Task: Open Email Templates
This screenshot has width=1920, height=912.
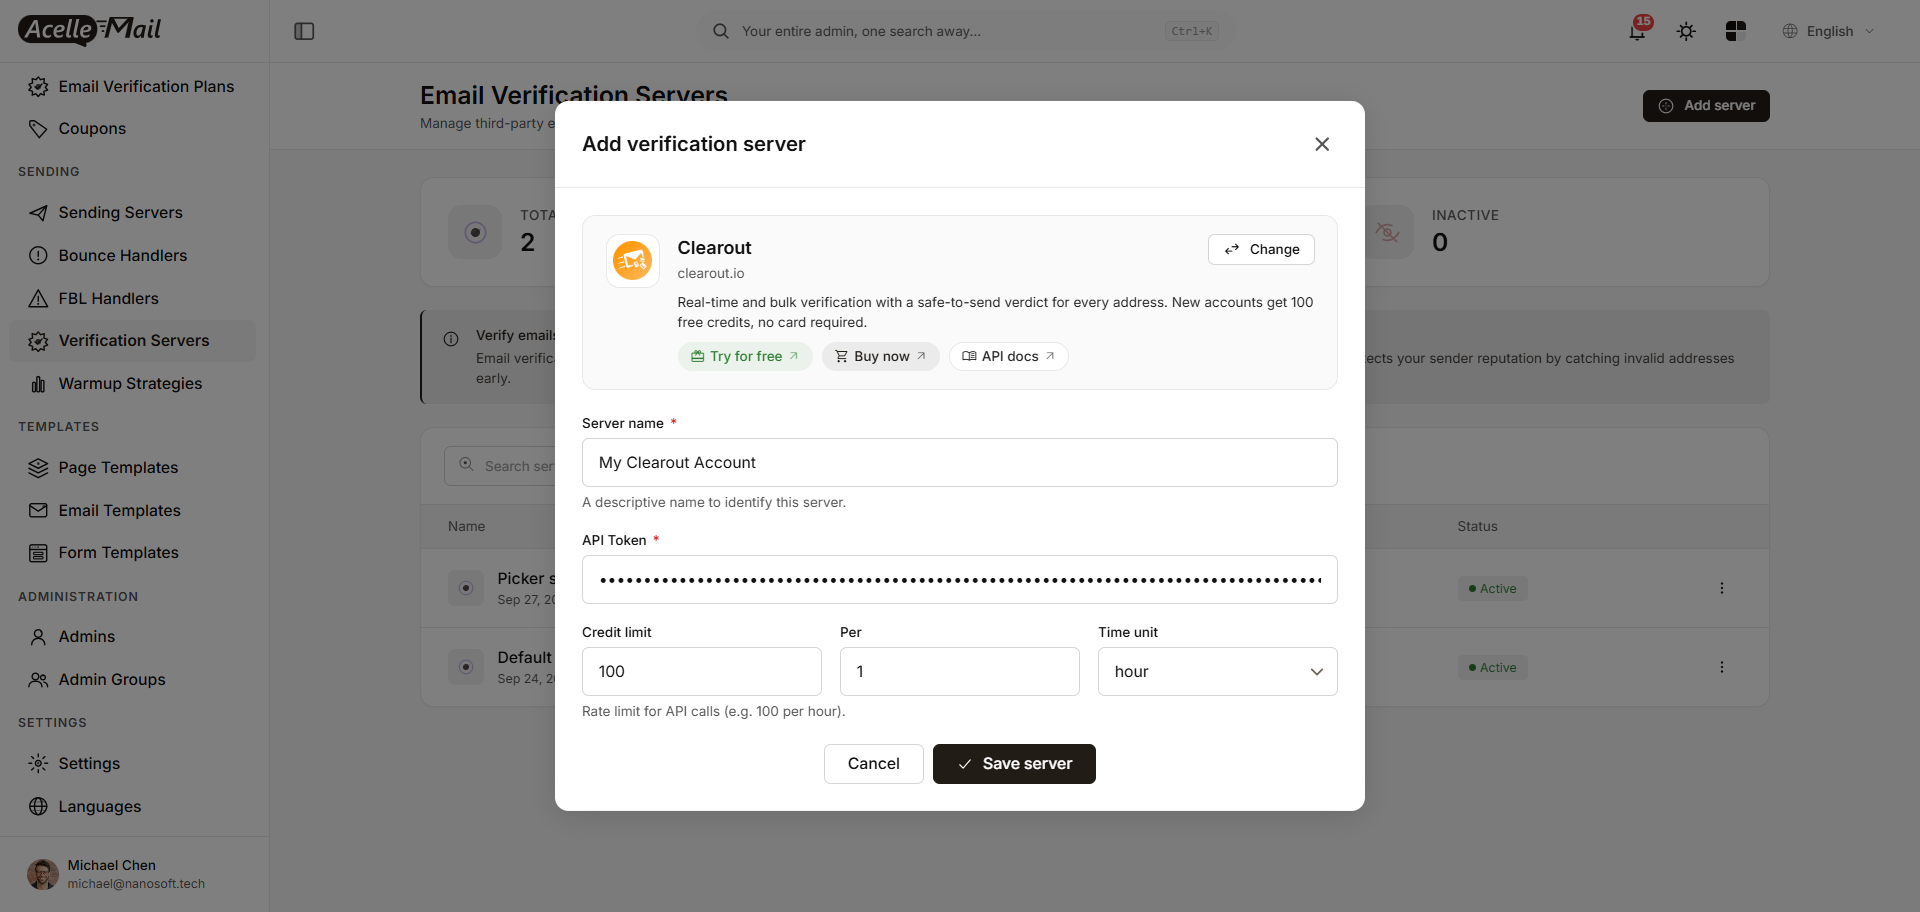Action: (132, 511)
